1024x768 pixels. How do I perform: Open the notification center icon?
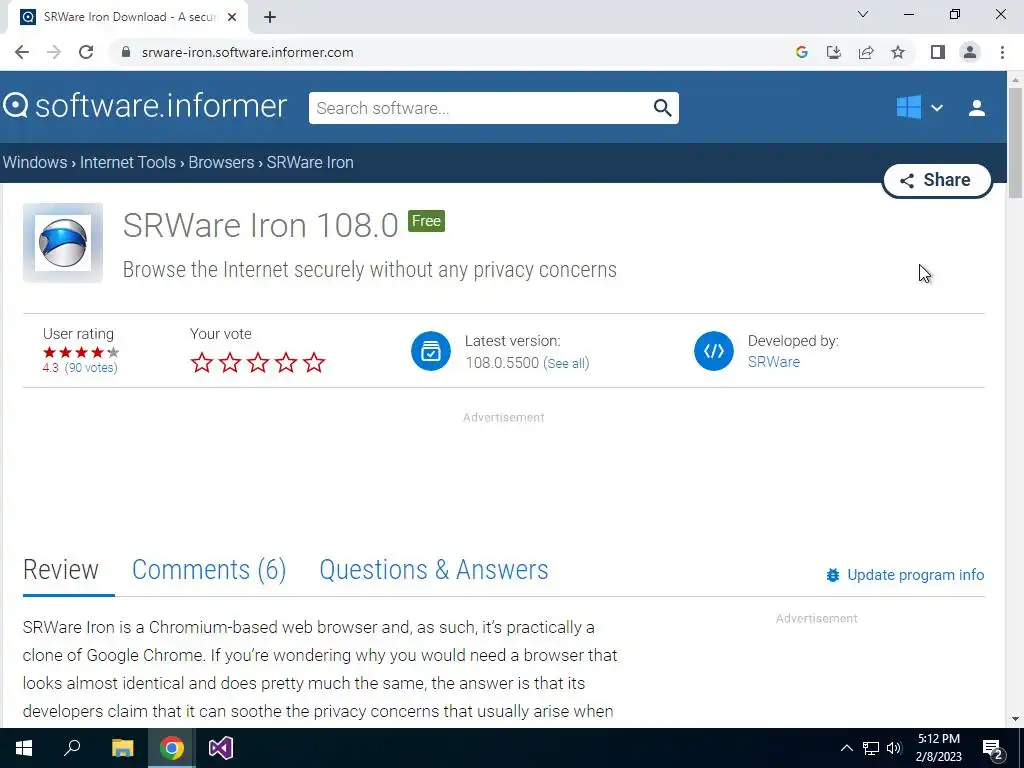(x=993, y=749)
